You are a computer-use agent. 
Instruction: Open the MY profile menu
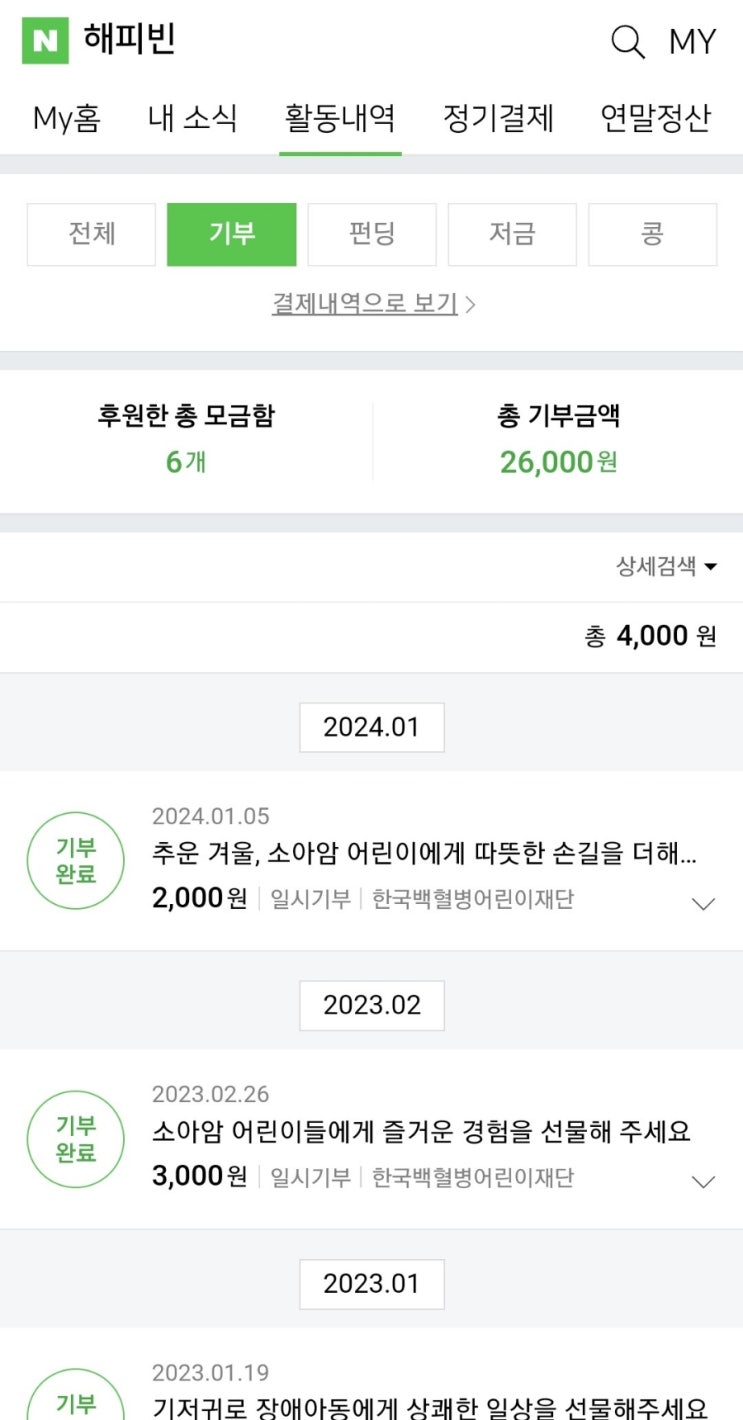[x=692, y=42]
